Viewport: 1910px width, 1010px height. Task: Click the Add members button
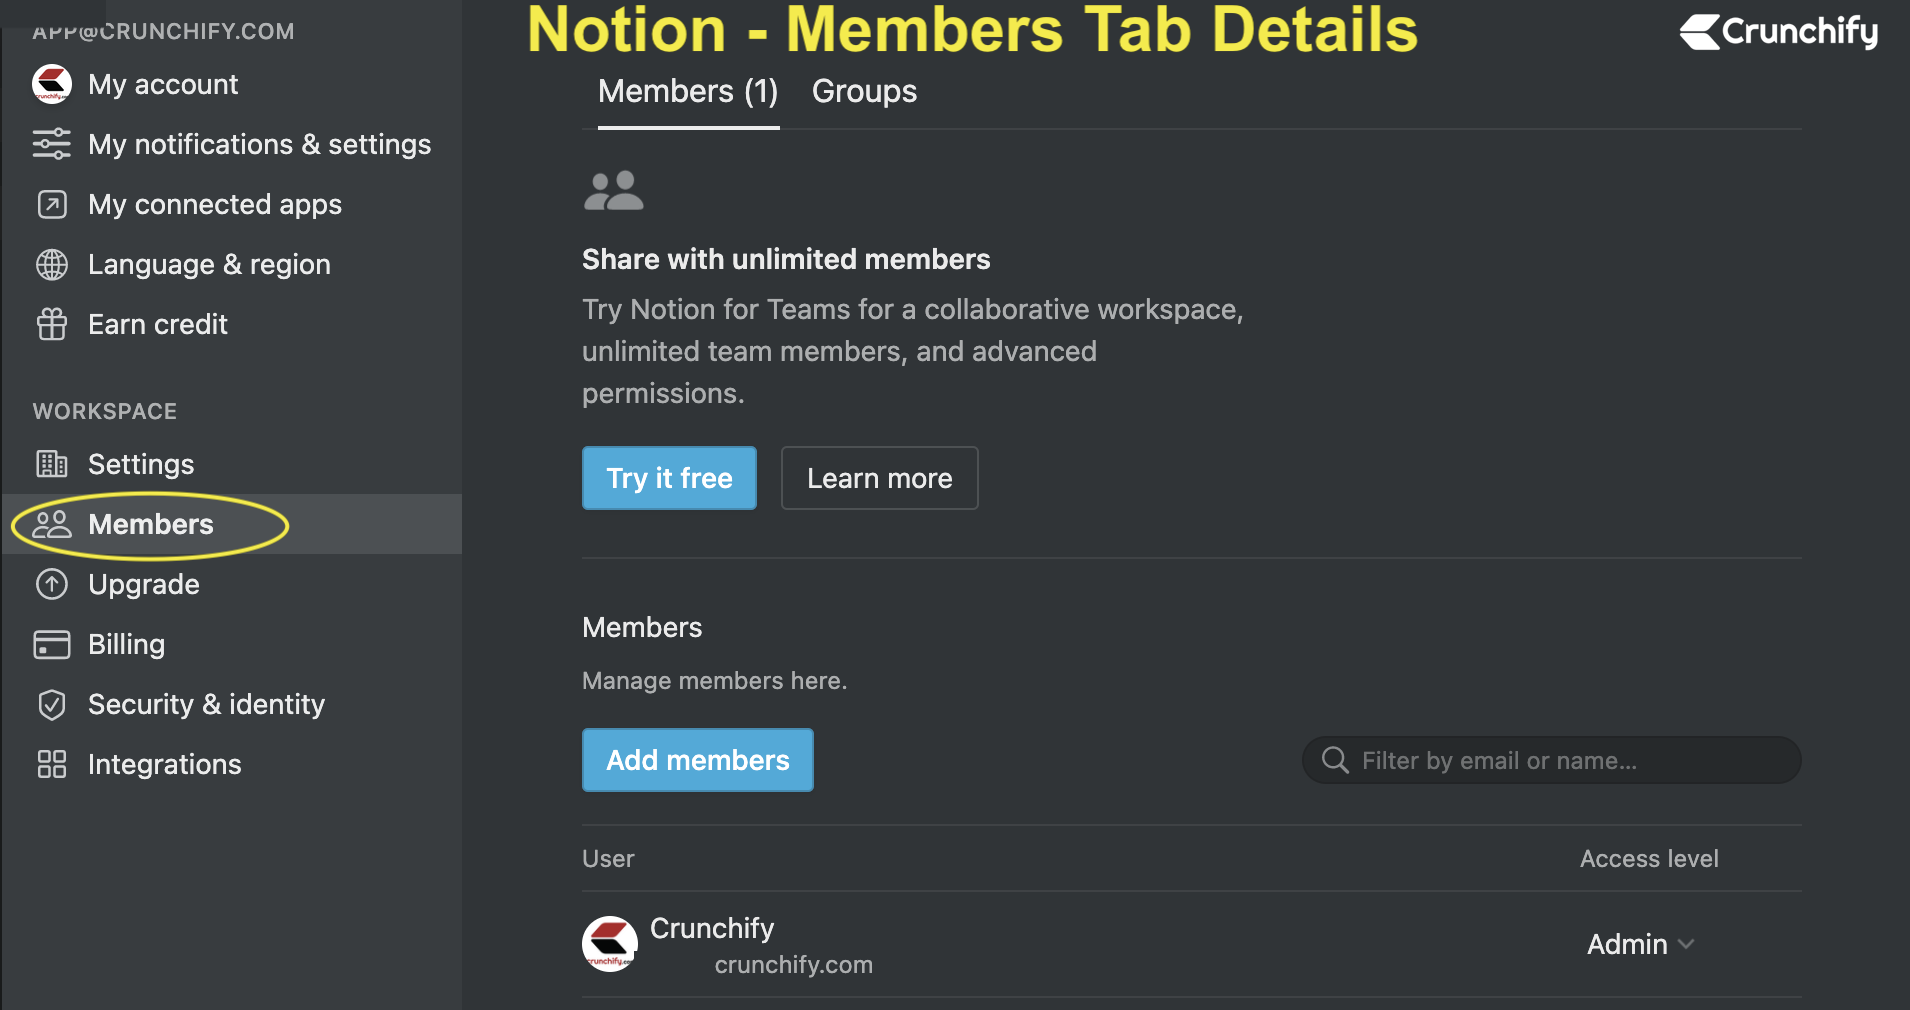pyautogui.click(x=698, y=760)
